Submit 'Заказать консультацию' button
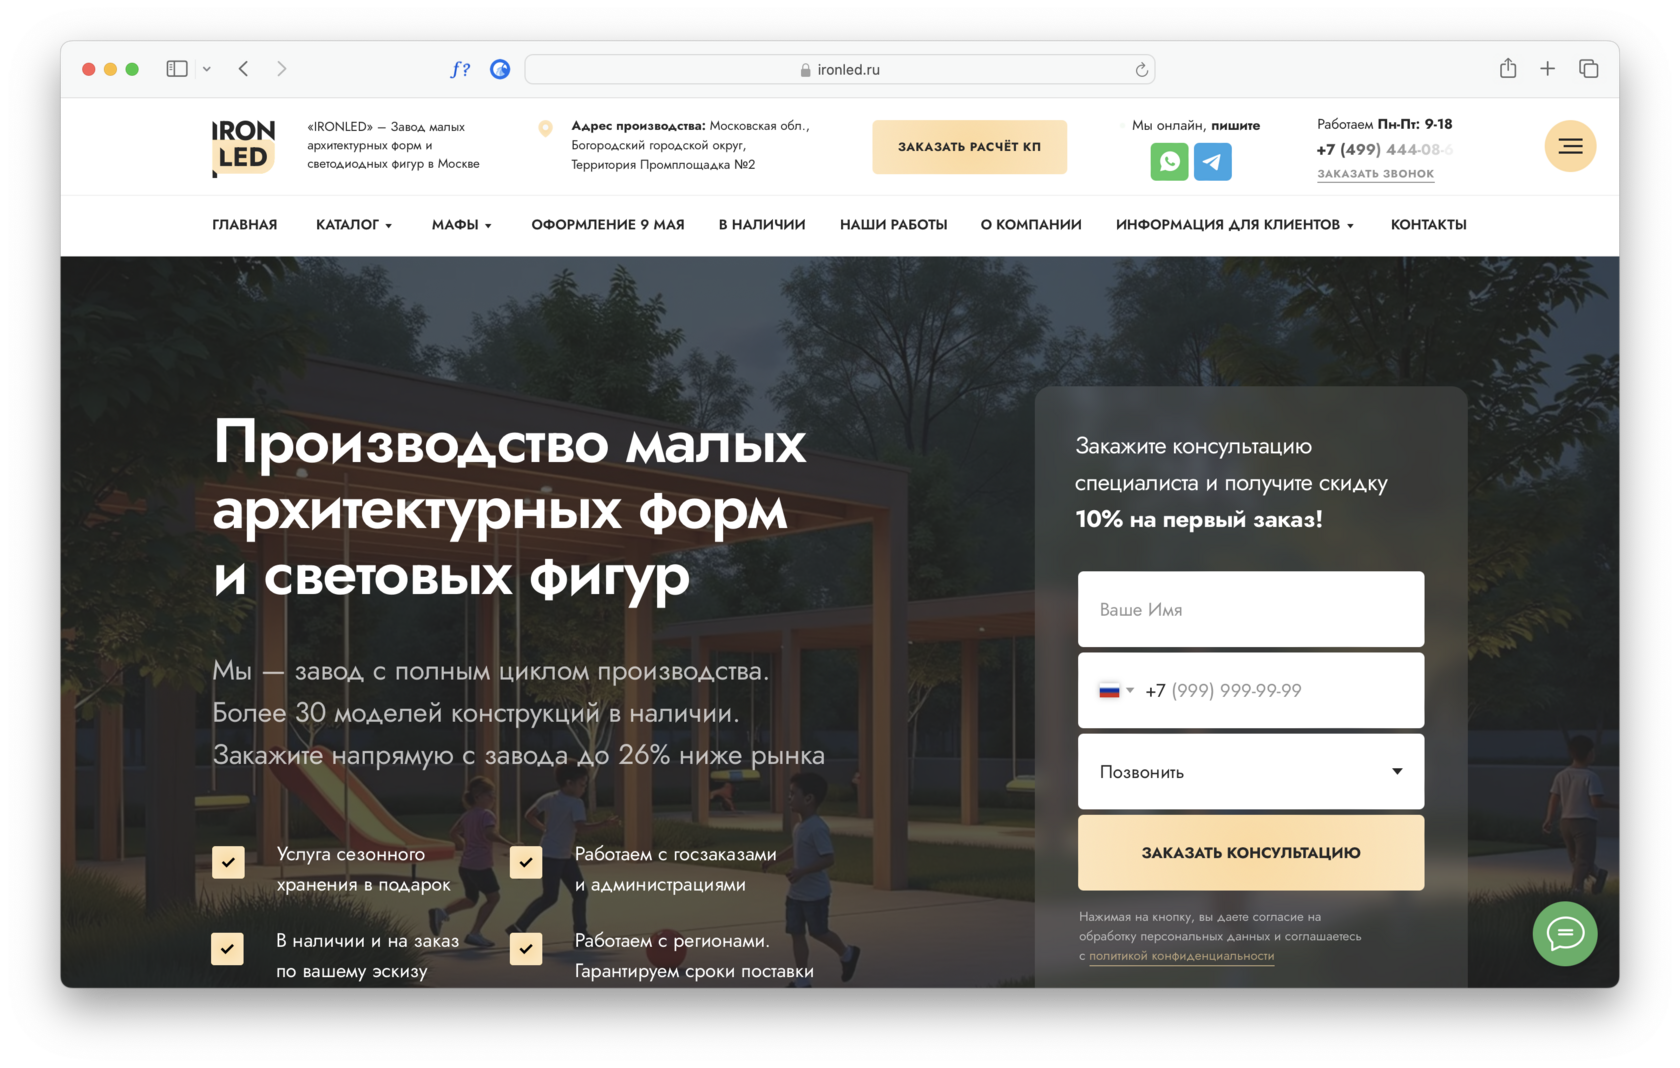1680x1068 pixels. [1251, 853]
